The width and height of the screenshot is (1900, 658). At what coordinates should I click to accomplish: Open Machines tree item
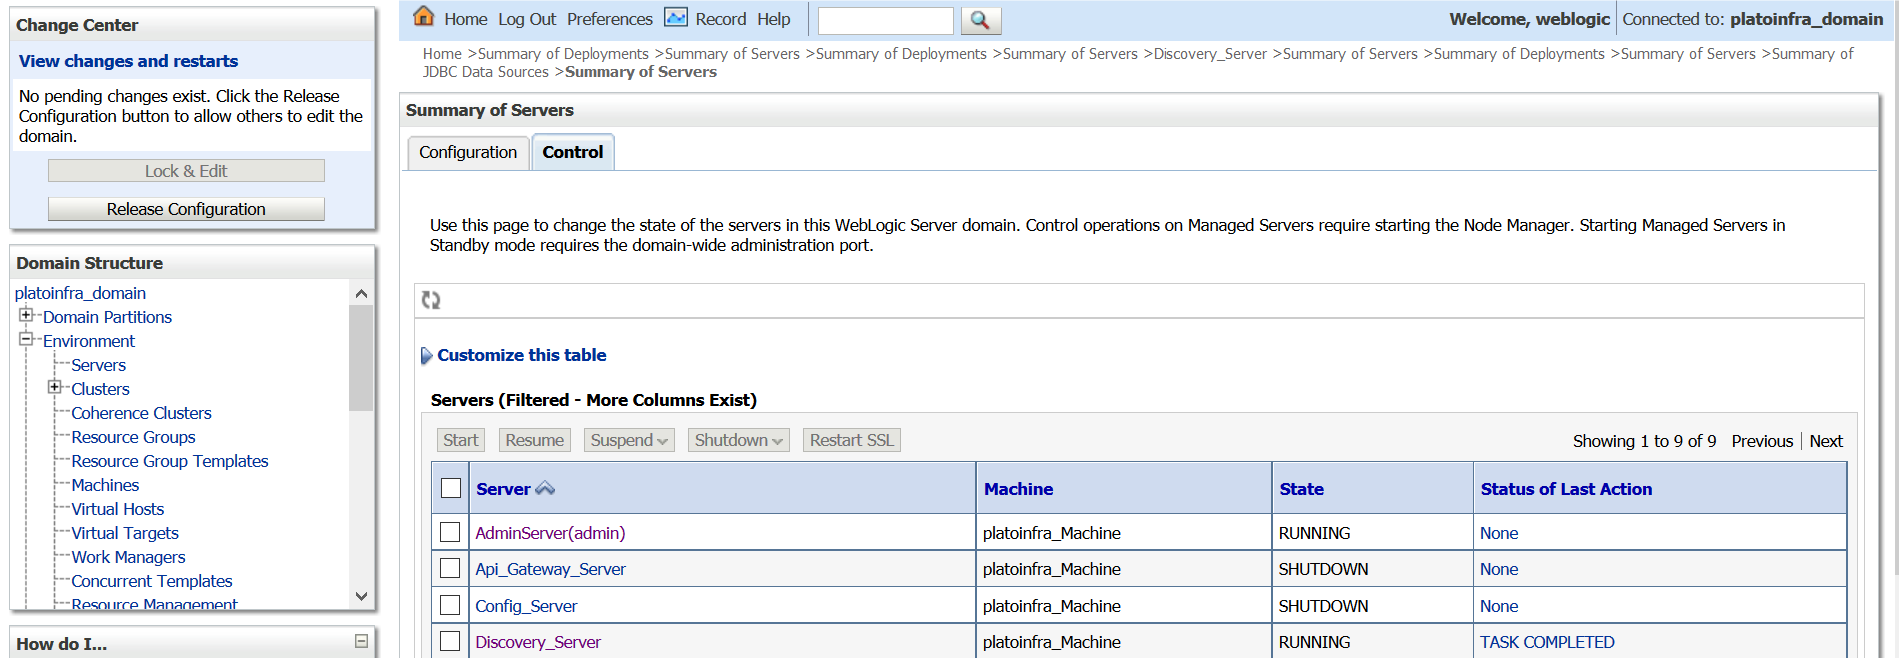[x=106, y=485]
